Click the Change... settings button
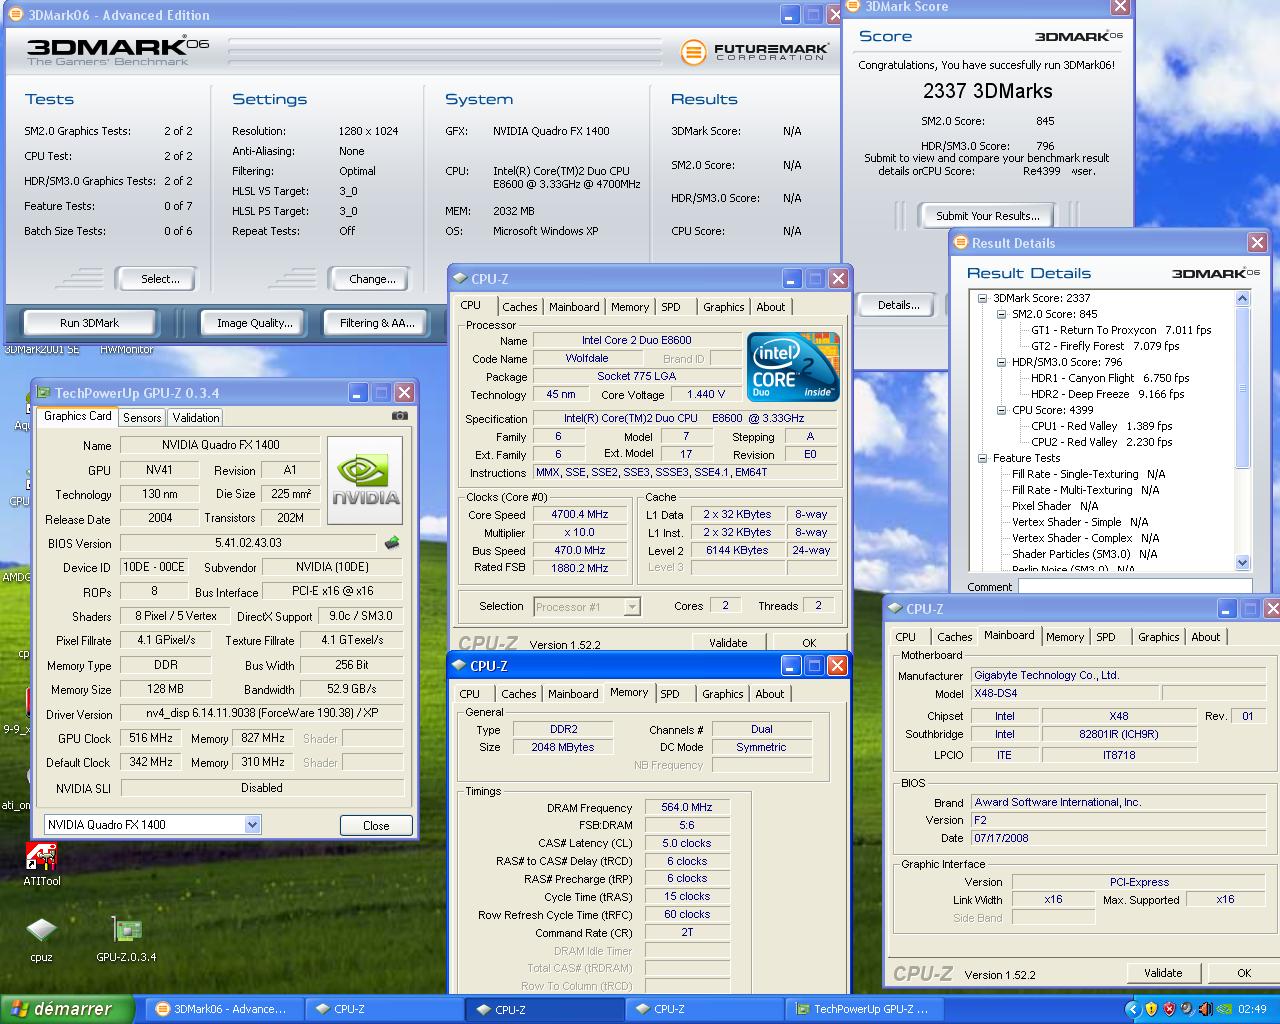Viewport: 1280px width, 1024px height. [372, 279]
